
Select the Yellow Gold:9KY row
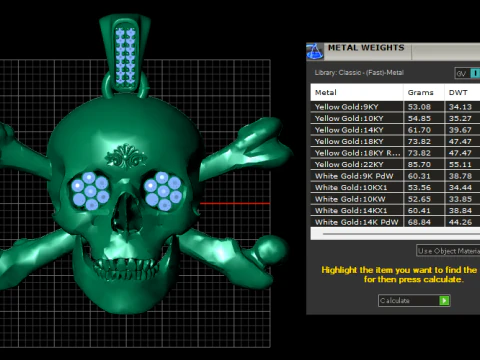point(395,107)
